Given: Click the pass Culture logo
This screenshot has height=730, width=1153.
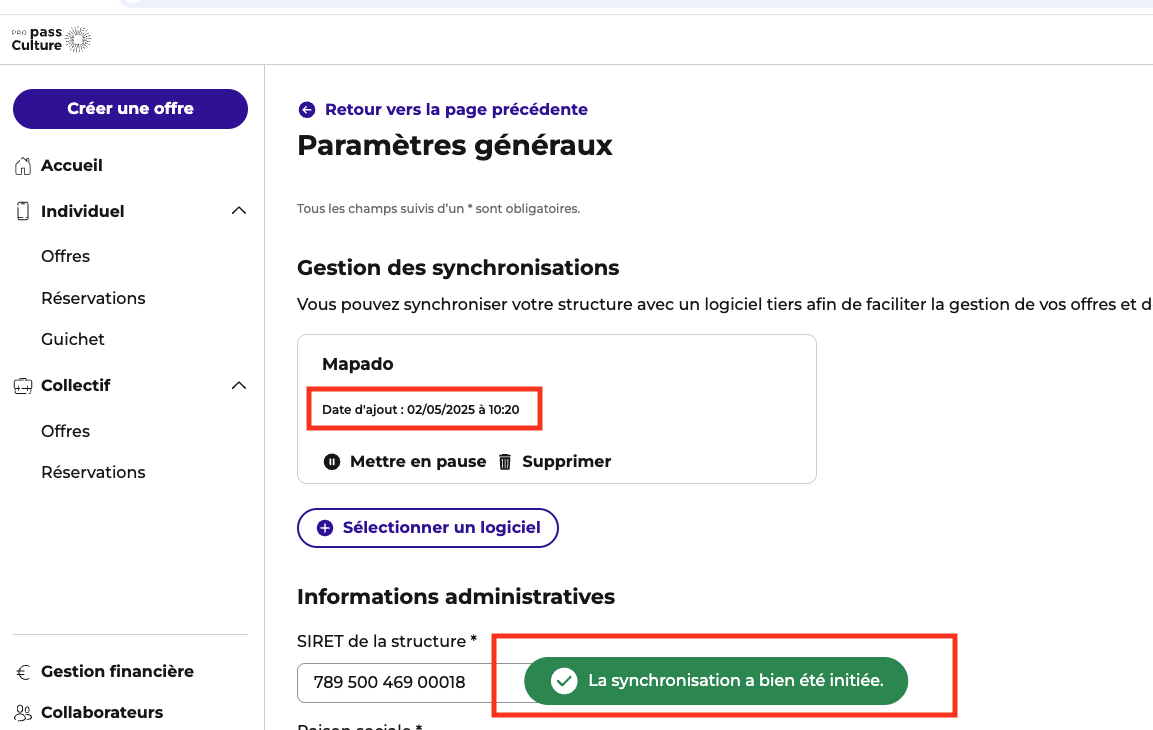Looking at the screenshot, I should pos(51,40).
